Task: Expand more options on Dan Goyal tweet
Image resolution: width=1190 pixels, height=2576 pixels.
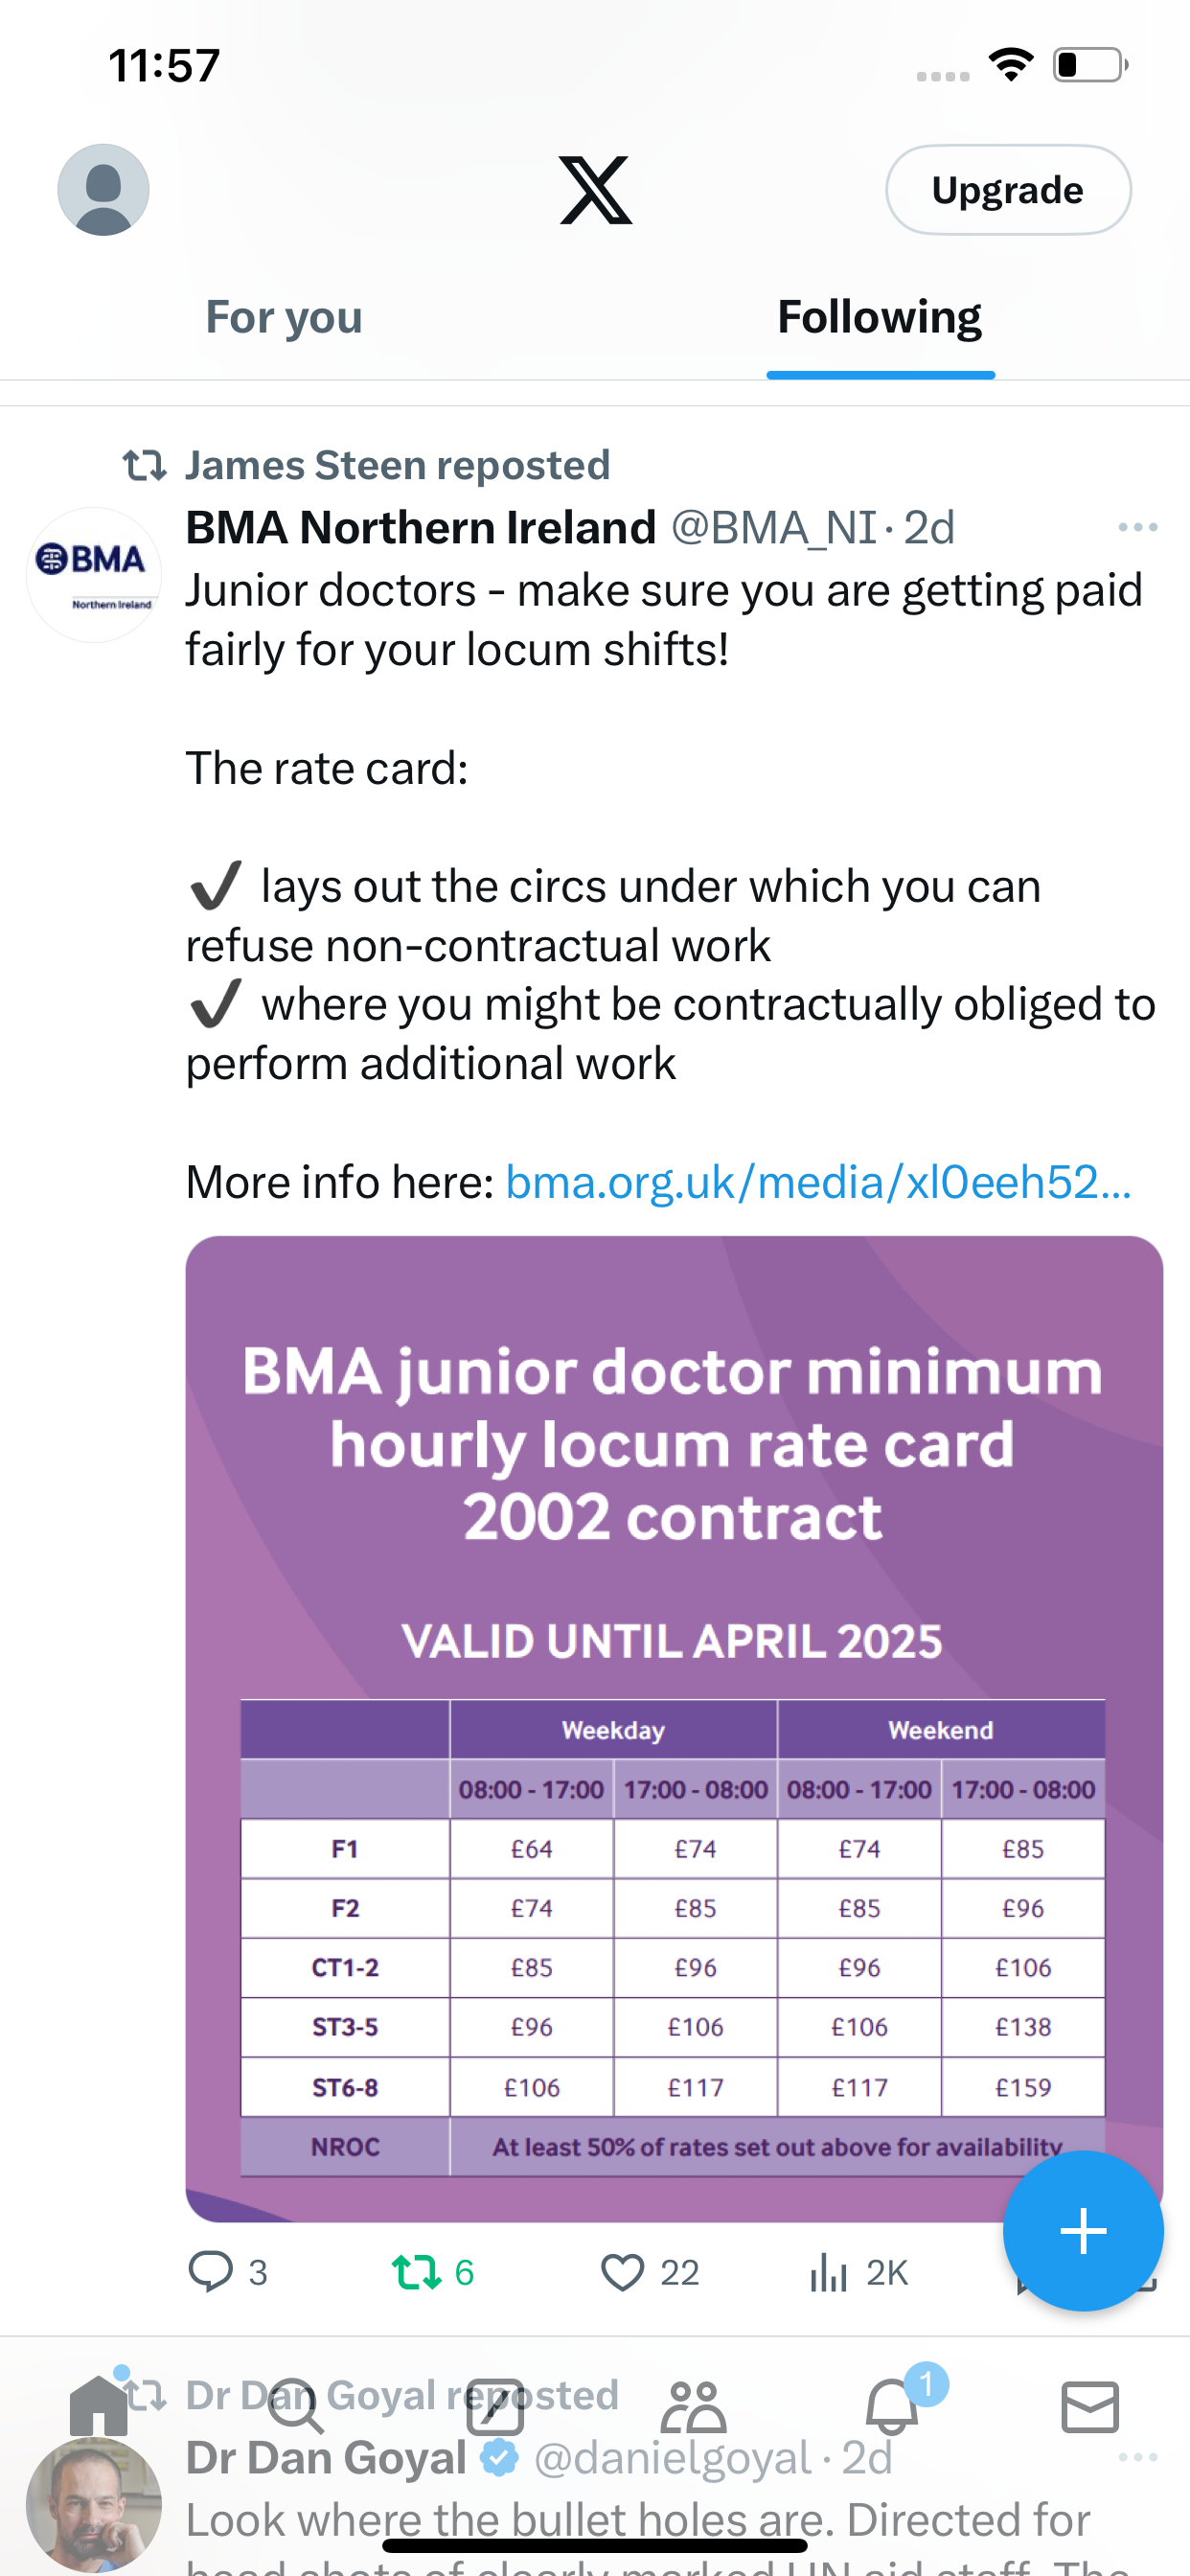Action: (x=1138, y=2457)
